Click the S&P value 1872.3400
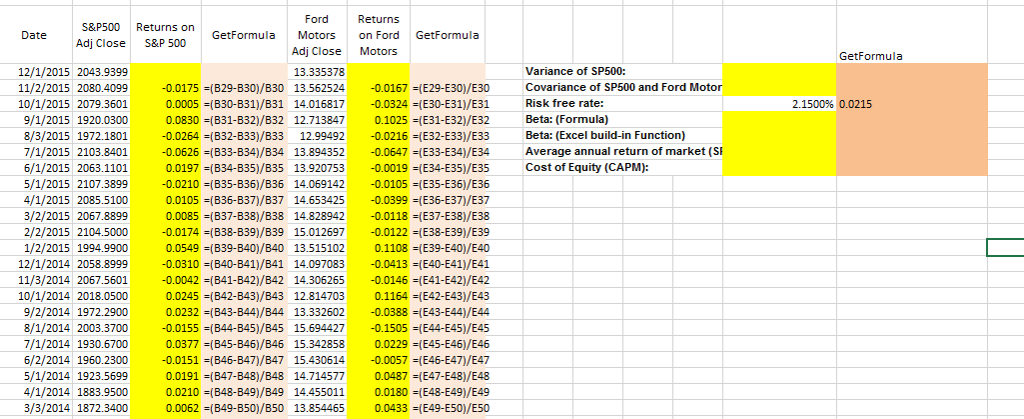This screenshot has width=1024, height=419. pyautogui.click(x=103, y=409)
